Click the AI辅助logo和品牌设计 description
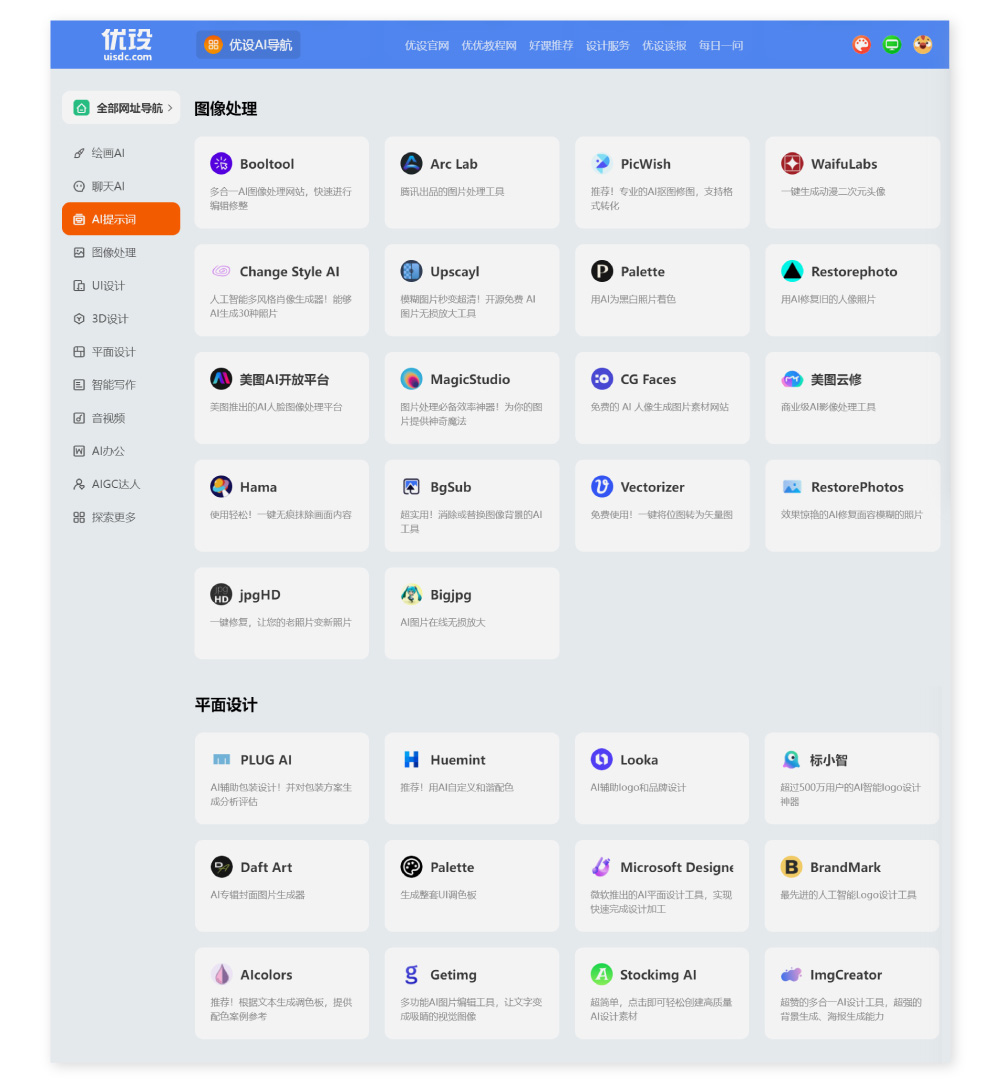Screen dimensions: 1000x1081 pos(637,787)
